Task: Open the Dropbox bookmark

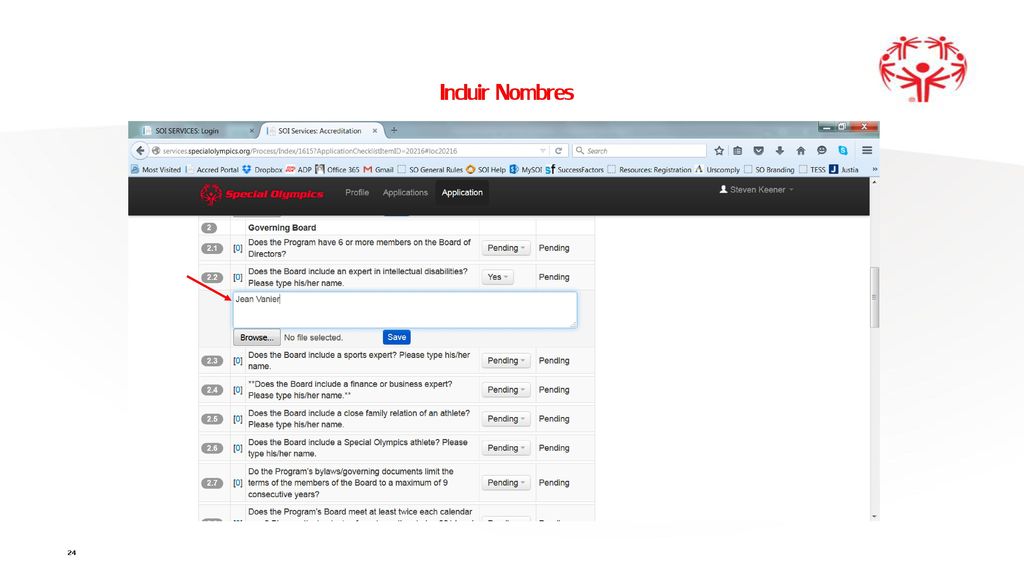Action: [x=263, y=170]
